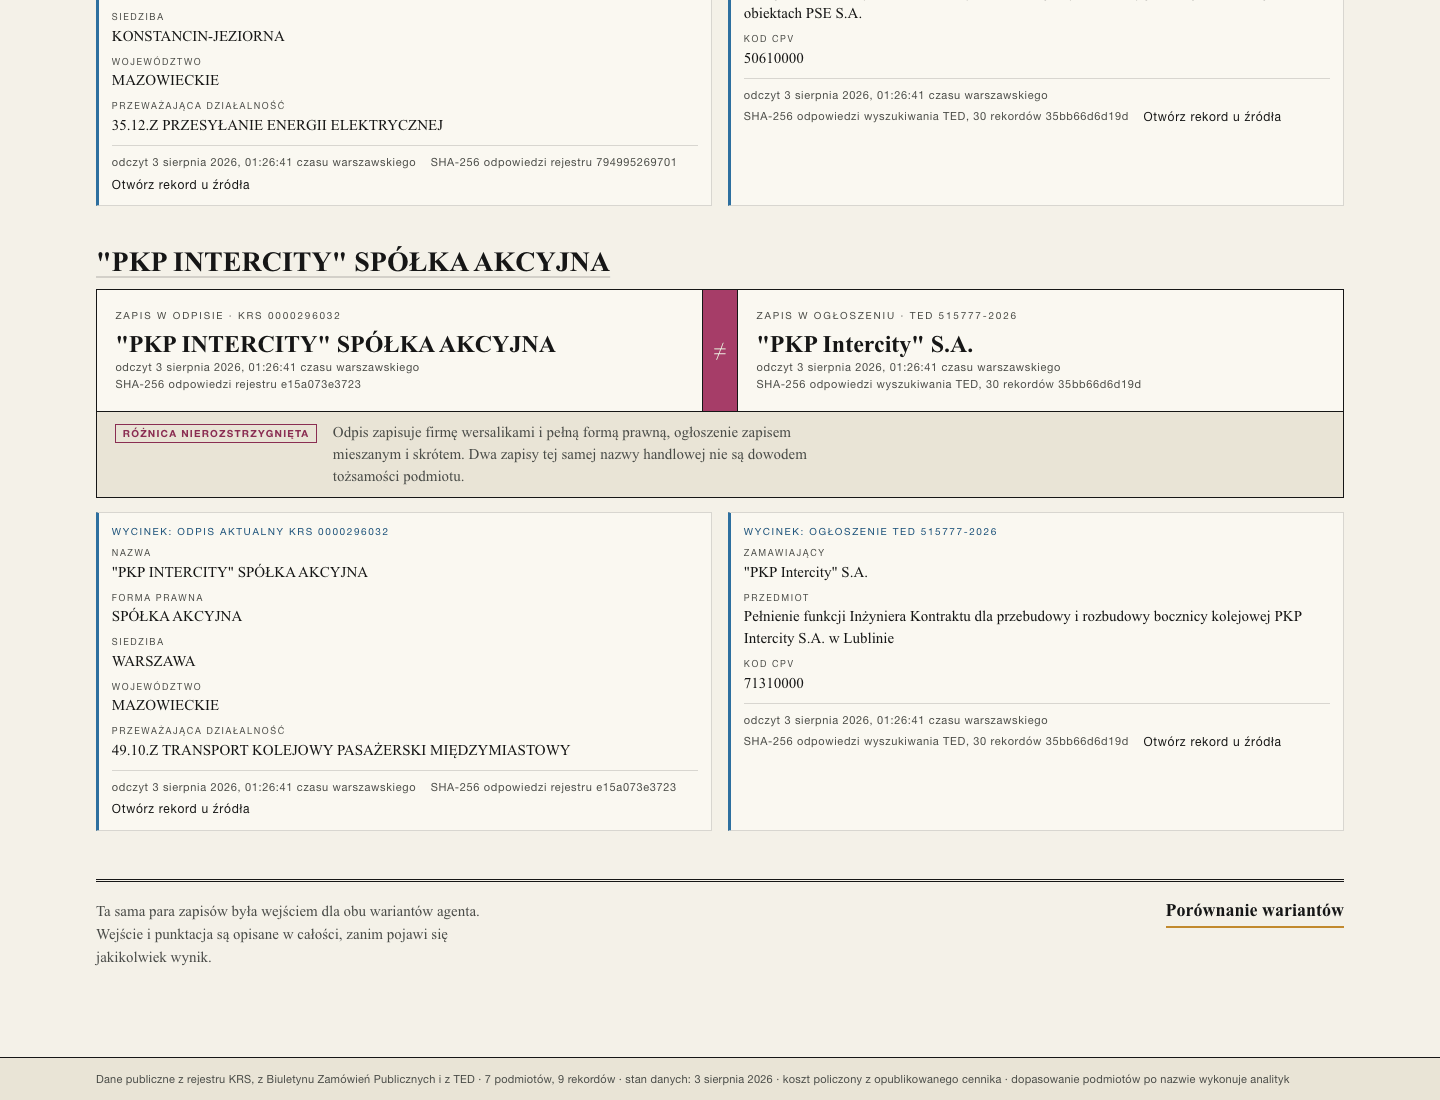
Task: Click bold "PKP INTERCITY" SPÓŁKA AKCYJNA title under ZAPIS W ODPISIE
Action: click(335, 344)
